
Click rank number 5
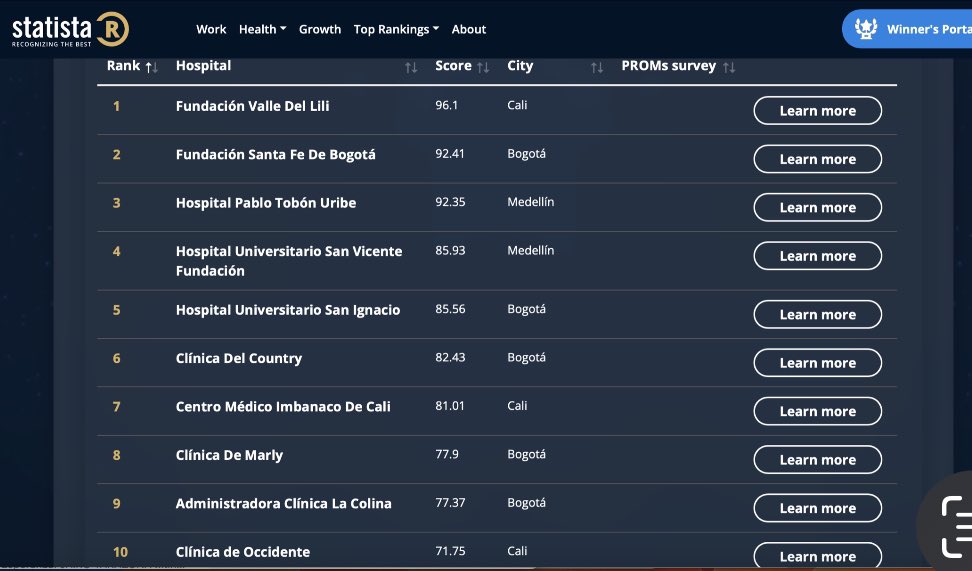116,310
